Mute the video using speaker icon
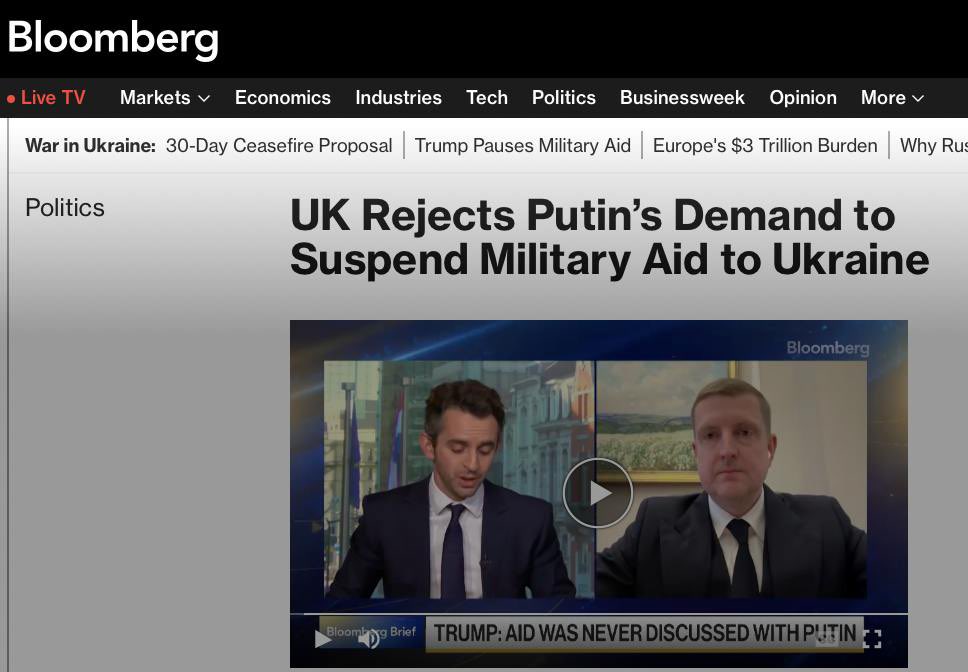Image resolution: width=968 pixels, height=672 pixels. (x=369, y=639)
